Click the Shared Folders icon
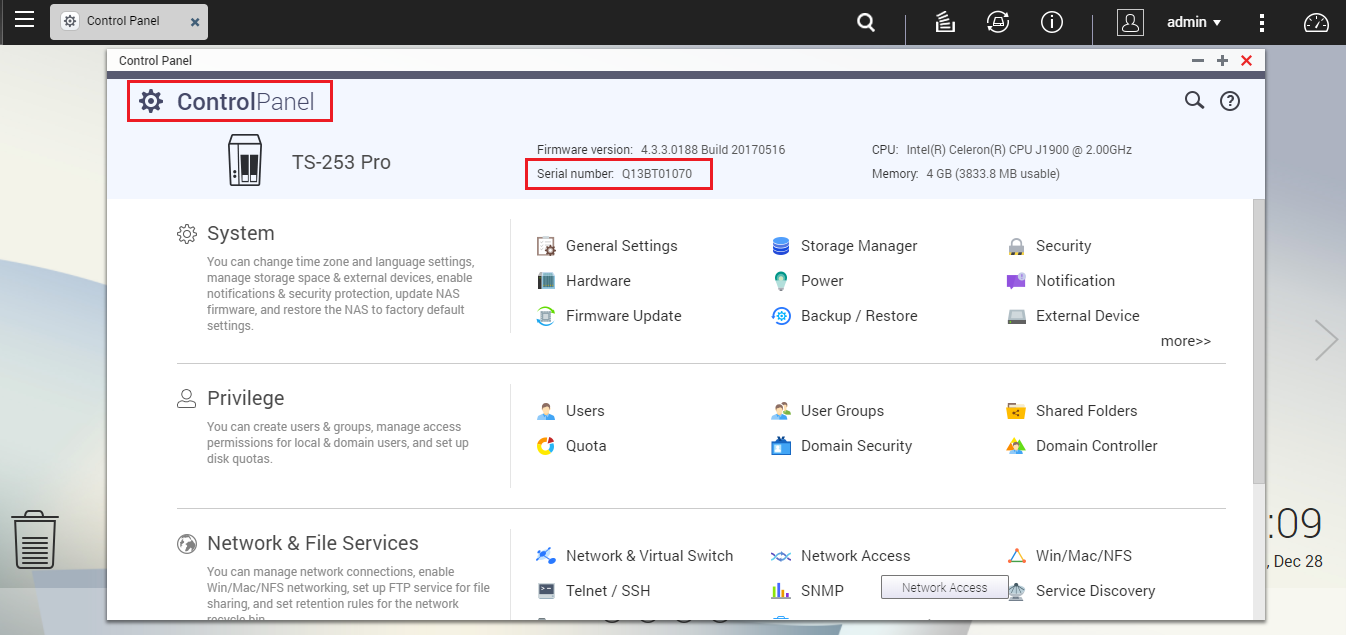The image size is (1346, 635). coord(1016,411)
